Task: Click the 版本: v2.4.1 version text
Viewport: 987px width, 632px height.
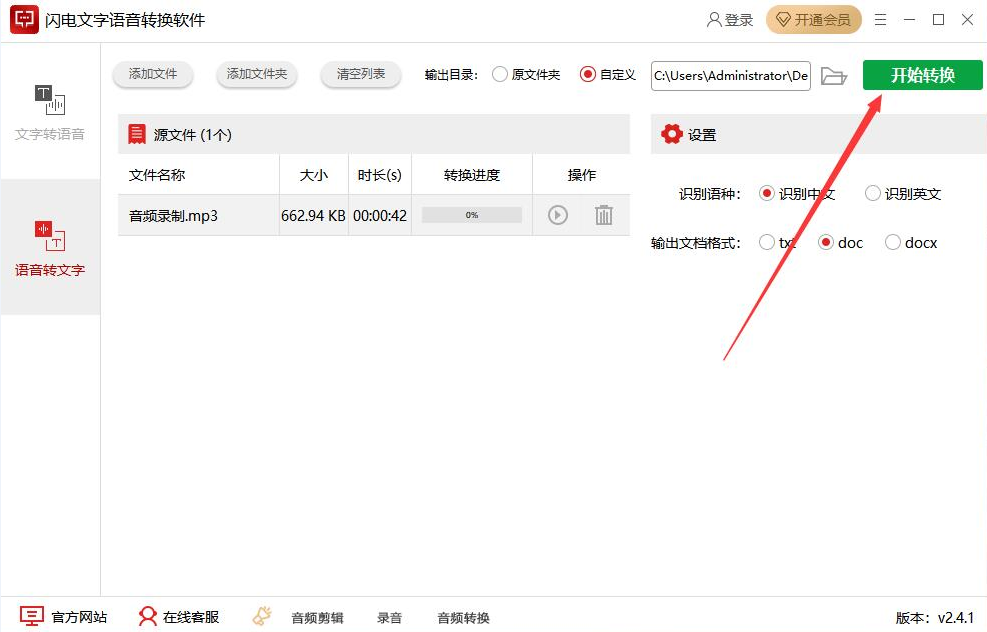Action: [x=934, y=618]
